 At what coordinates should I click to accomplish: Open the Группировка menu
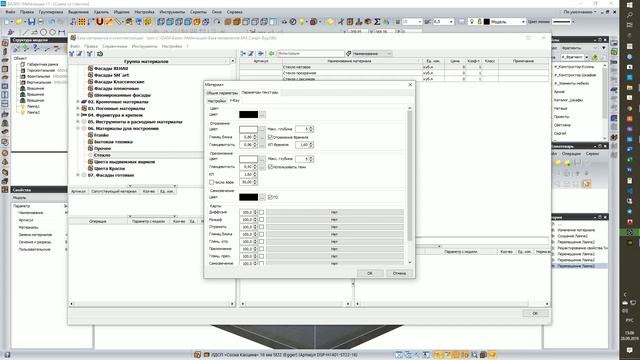(51, 12)
